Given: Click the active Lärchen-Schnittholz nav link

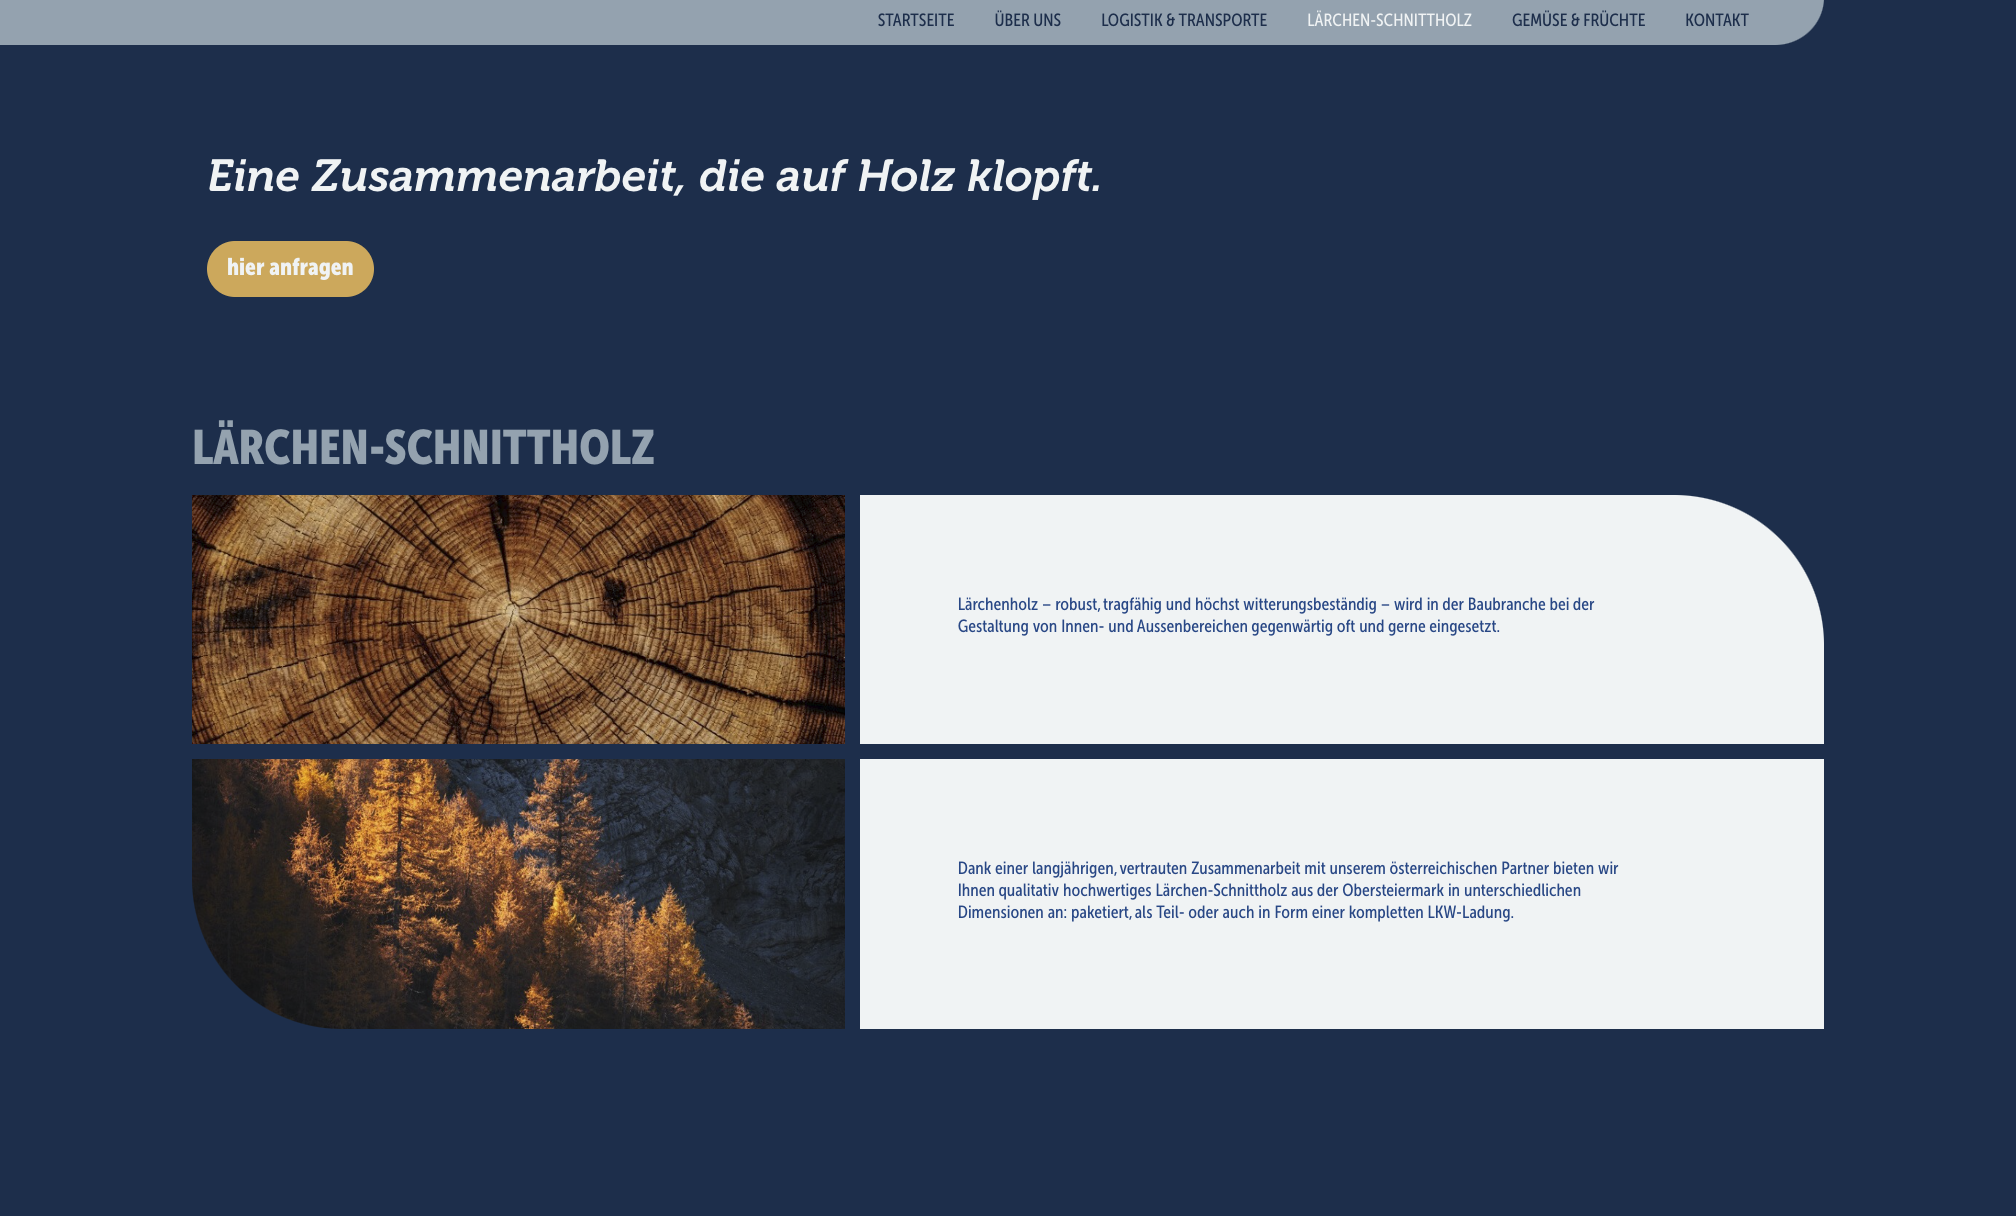Looking at the screenshot, I should point(1388,20).
